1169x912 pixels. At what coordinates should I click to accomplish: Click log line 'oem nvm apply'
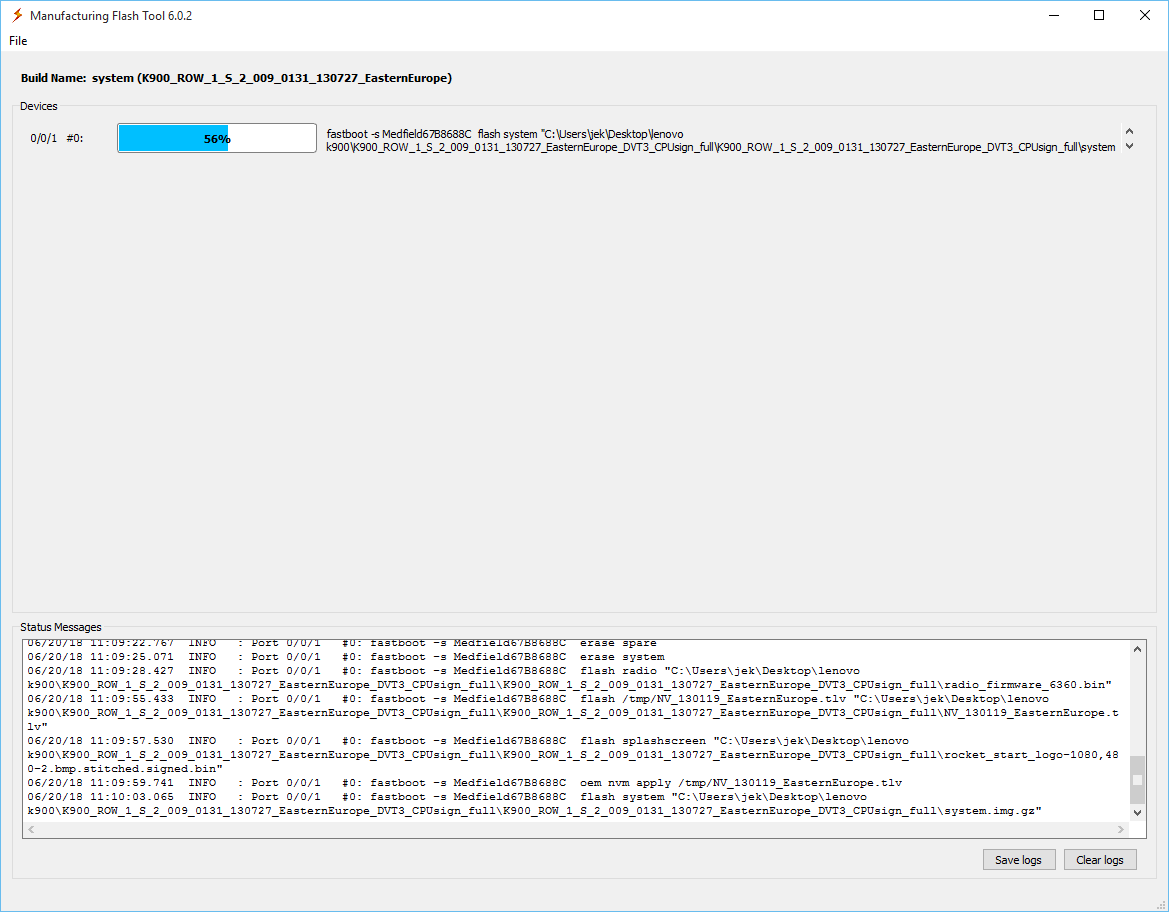[x=464, y=783]
